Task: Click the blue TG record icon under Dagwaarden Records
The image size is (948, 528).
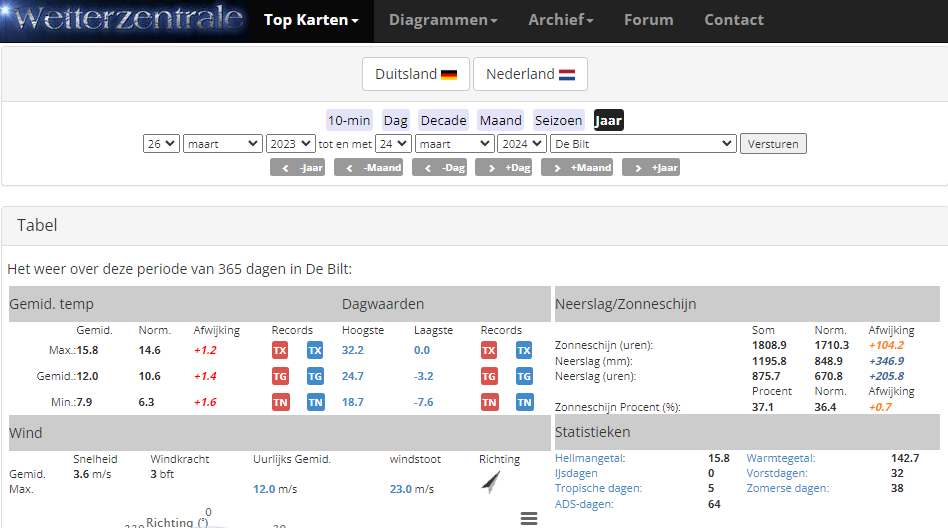Action: [x=524, y=376]
